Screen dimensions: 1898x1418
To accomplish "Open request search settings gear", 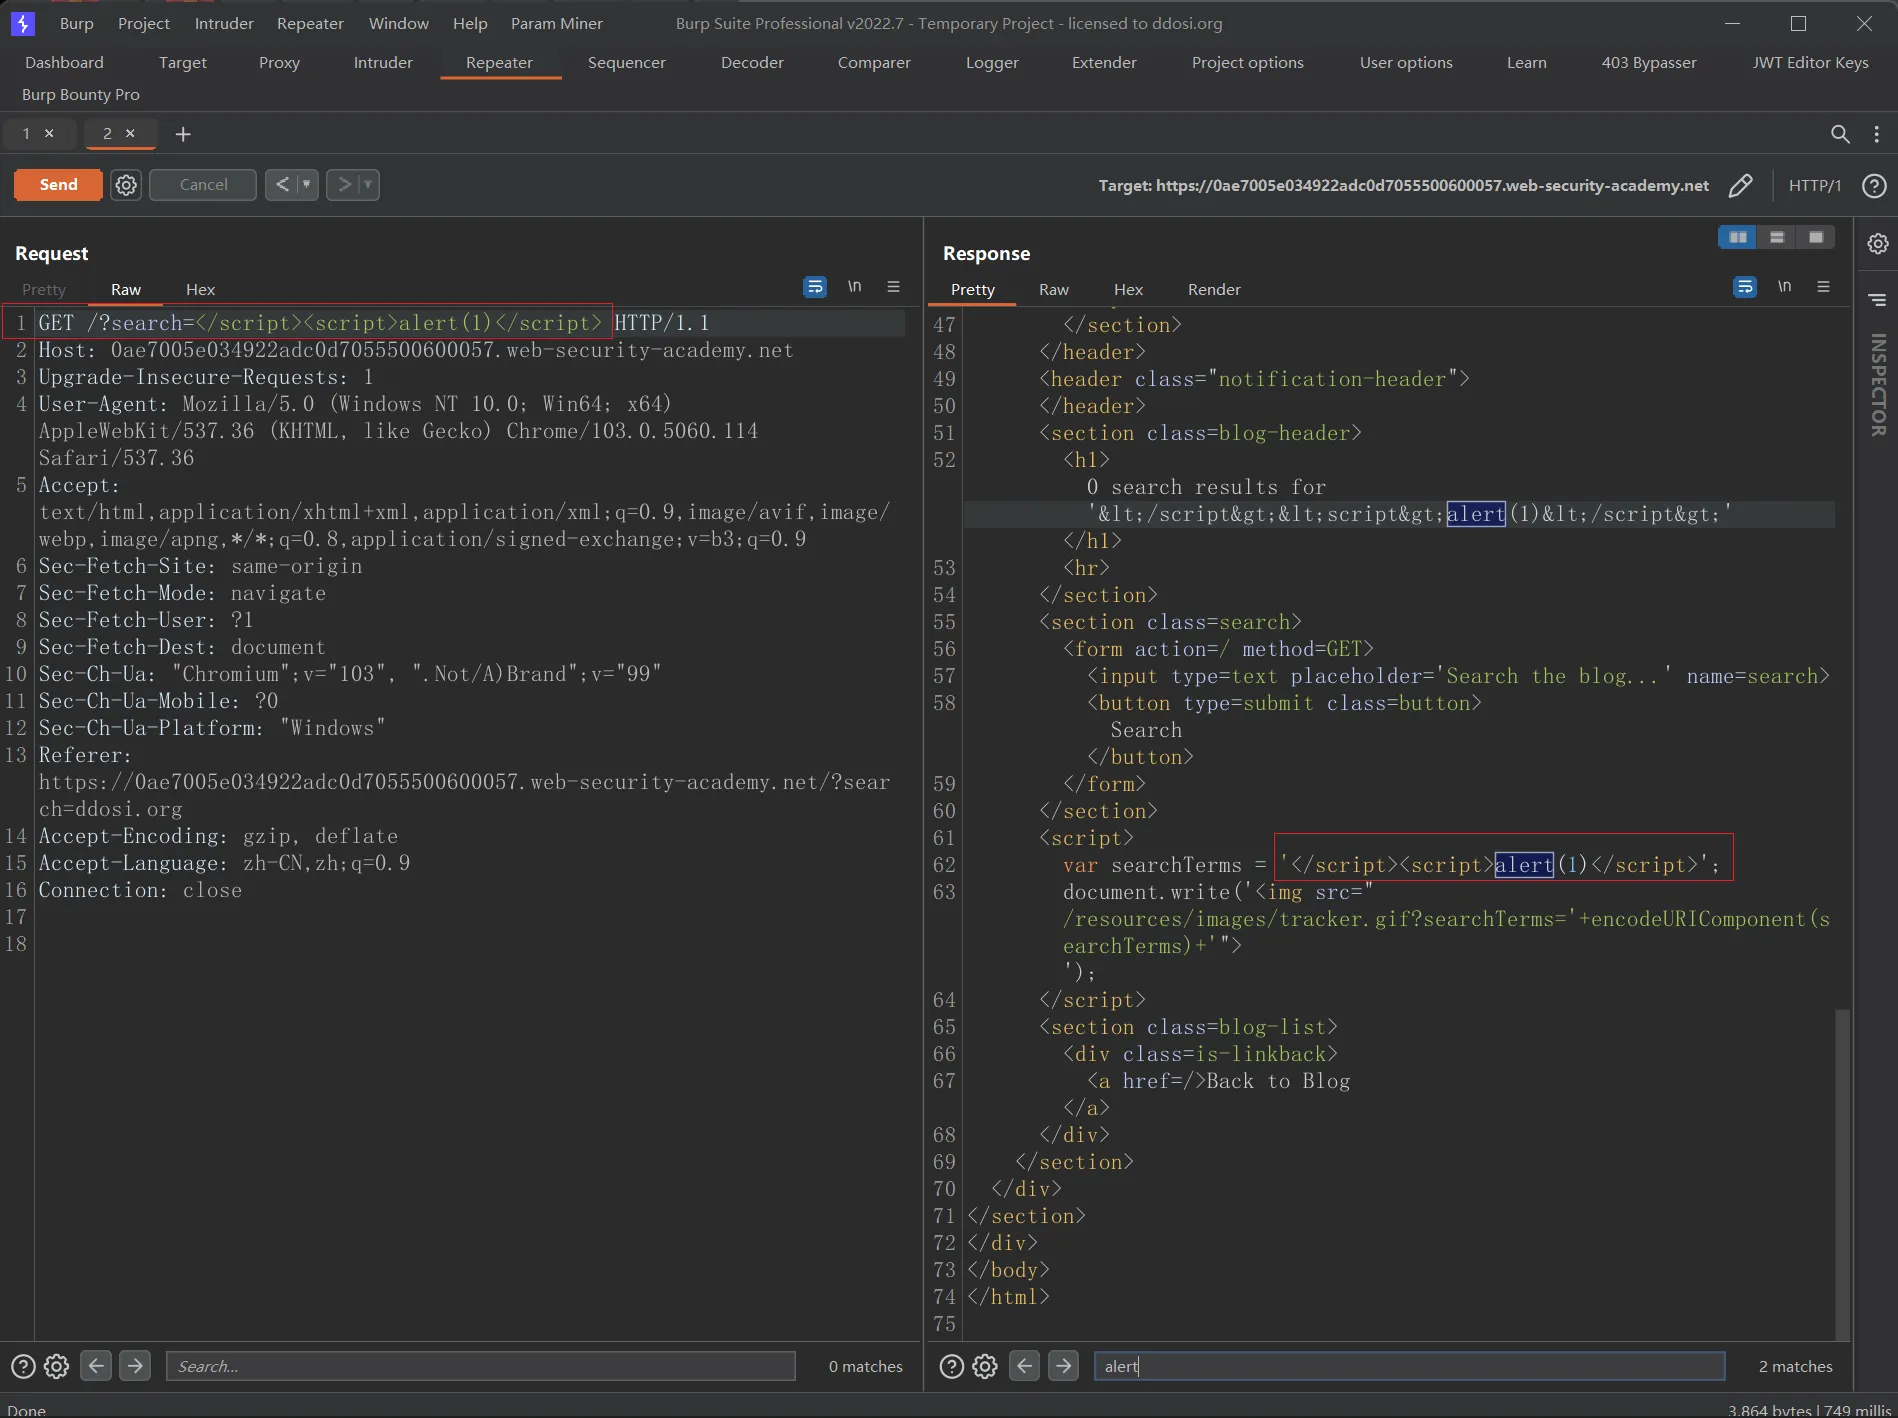I will [57, 1366].
